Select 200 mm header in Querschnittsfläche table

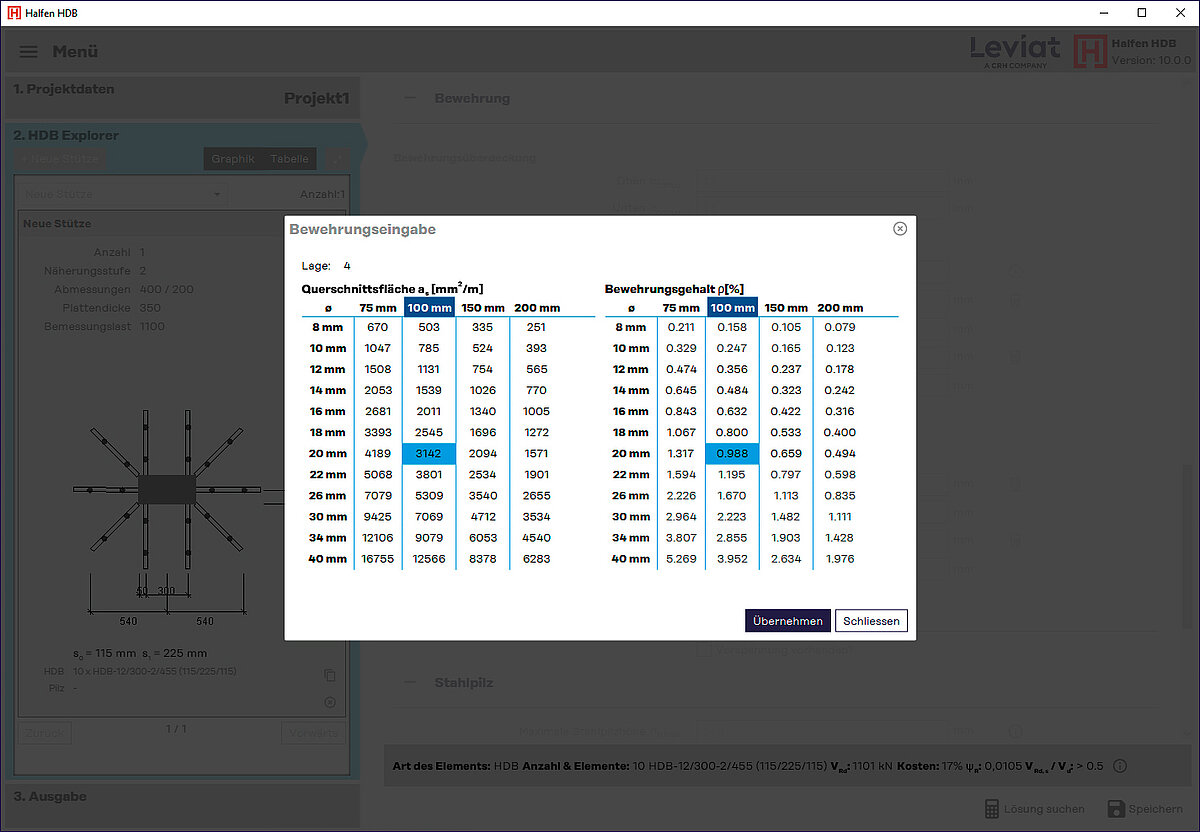(x=536, y=307)
